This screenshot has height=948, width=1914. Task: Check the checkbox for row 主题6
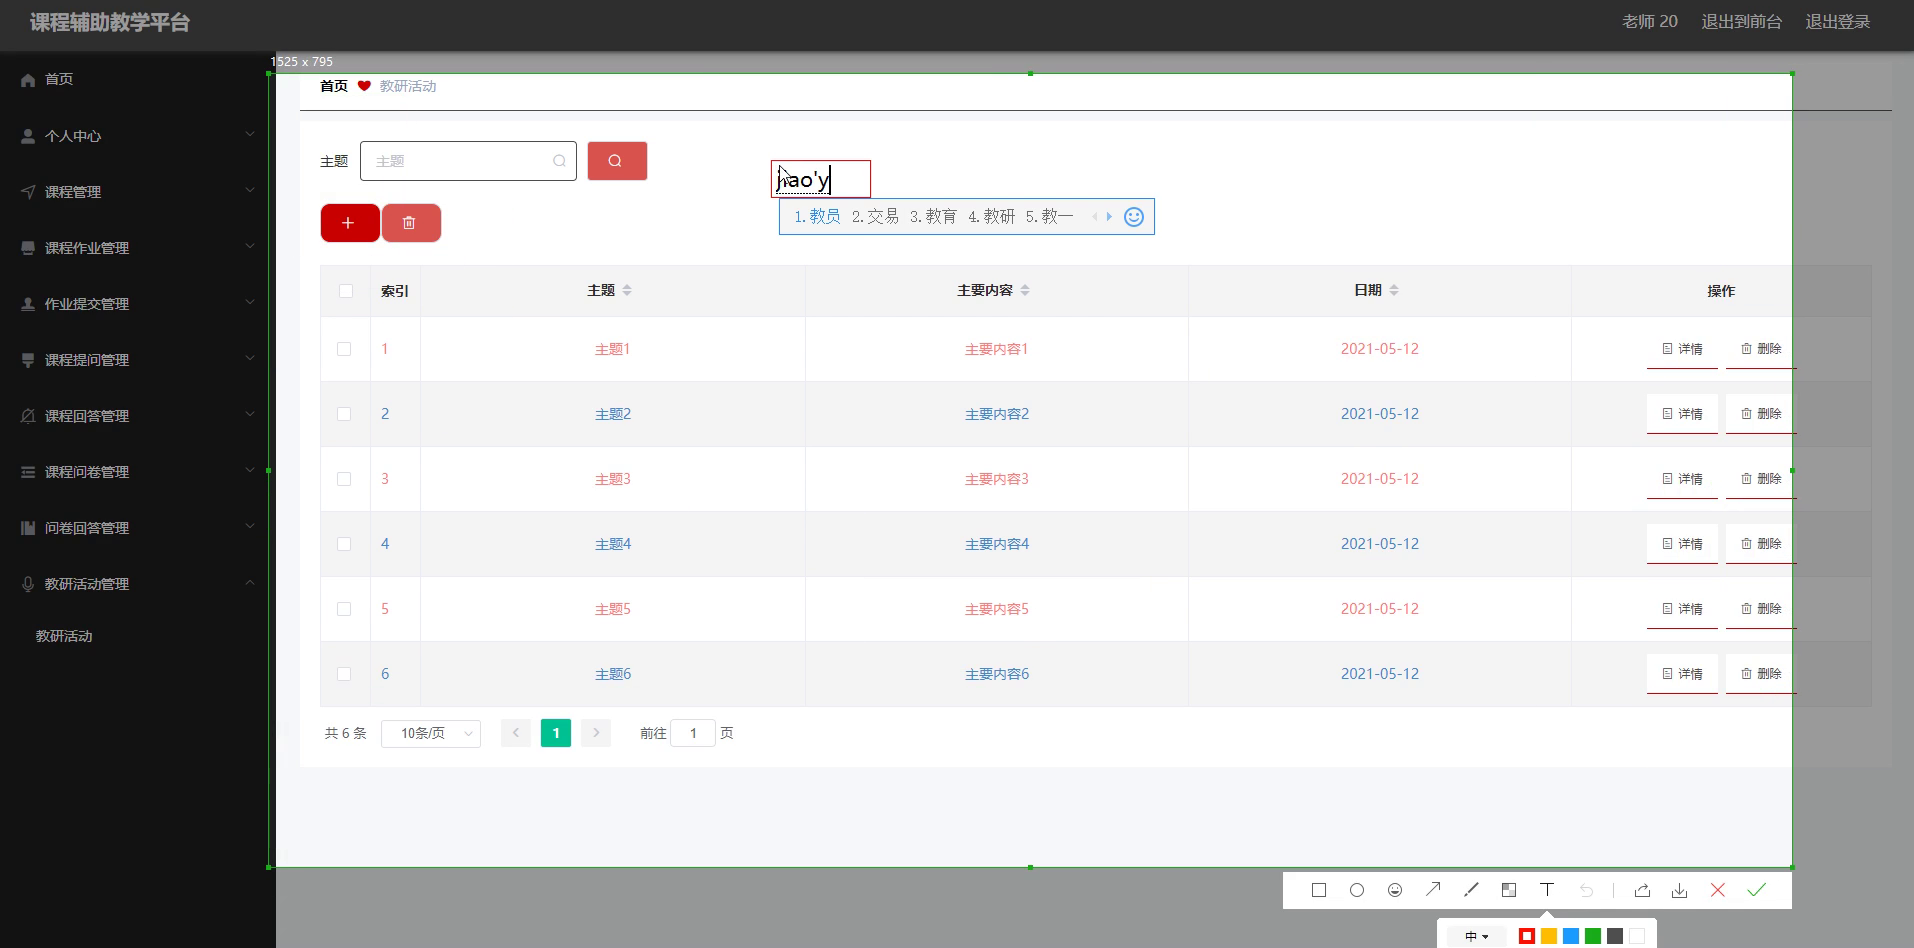(x=344, y=674)
